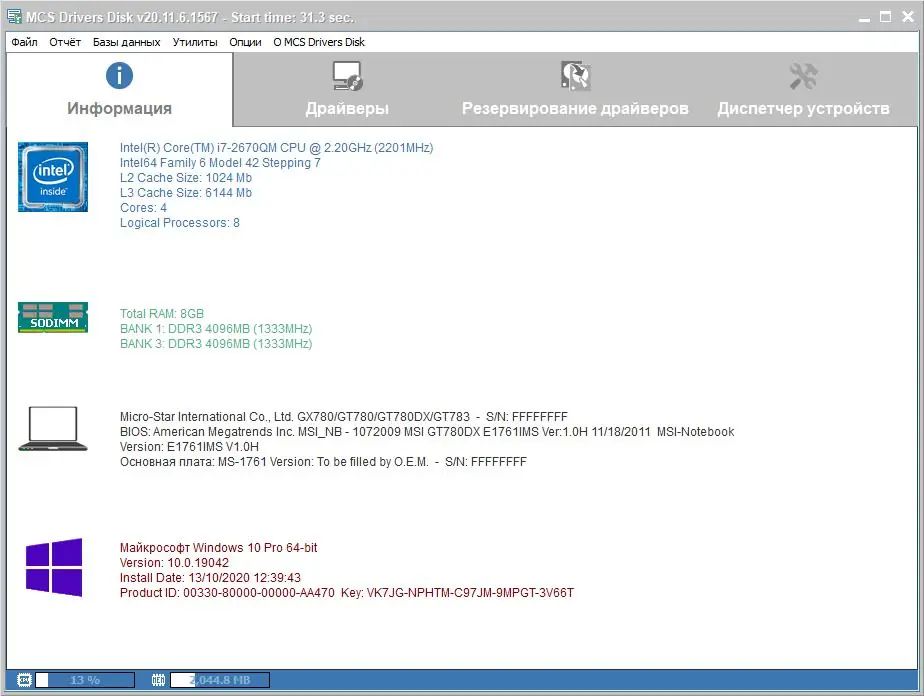This screenshot has height=696, width=924.
Task: Click the BANK 1: DDR3 4096MB line
Action: point(216,329)
